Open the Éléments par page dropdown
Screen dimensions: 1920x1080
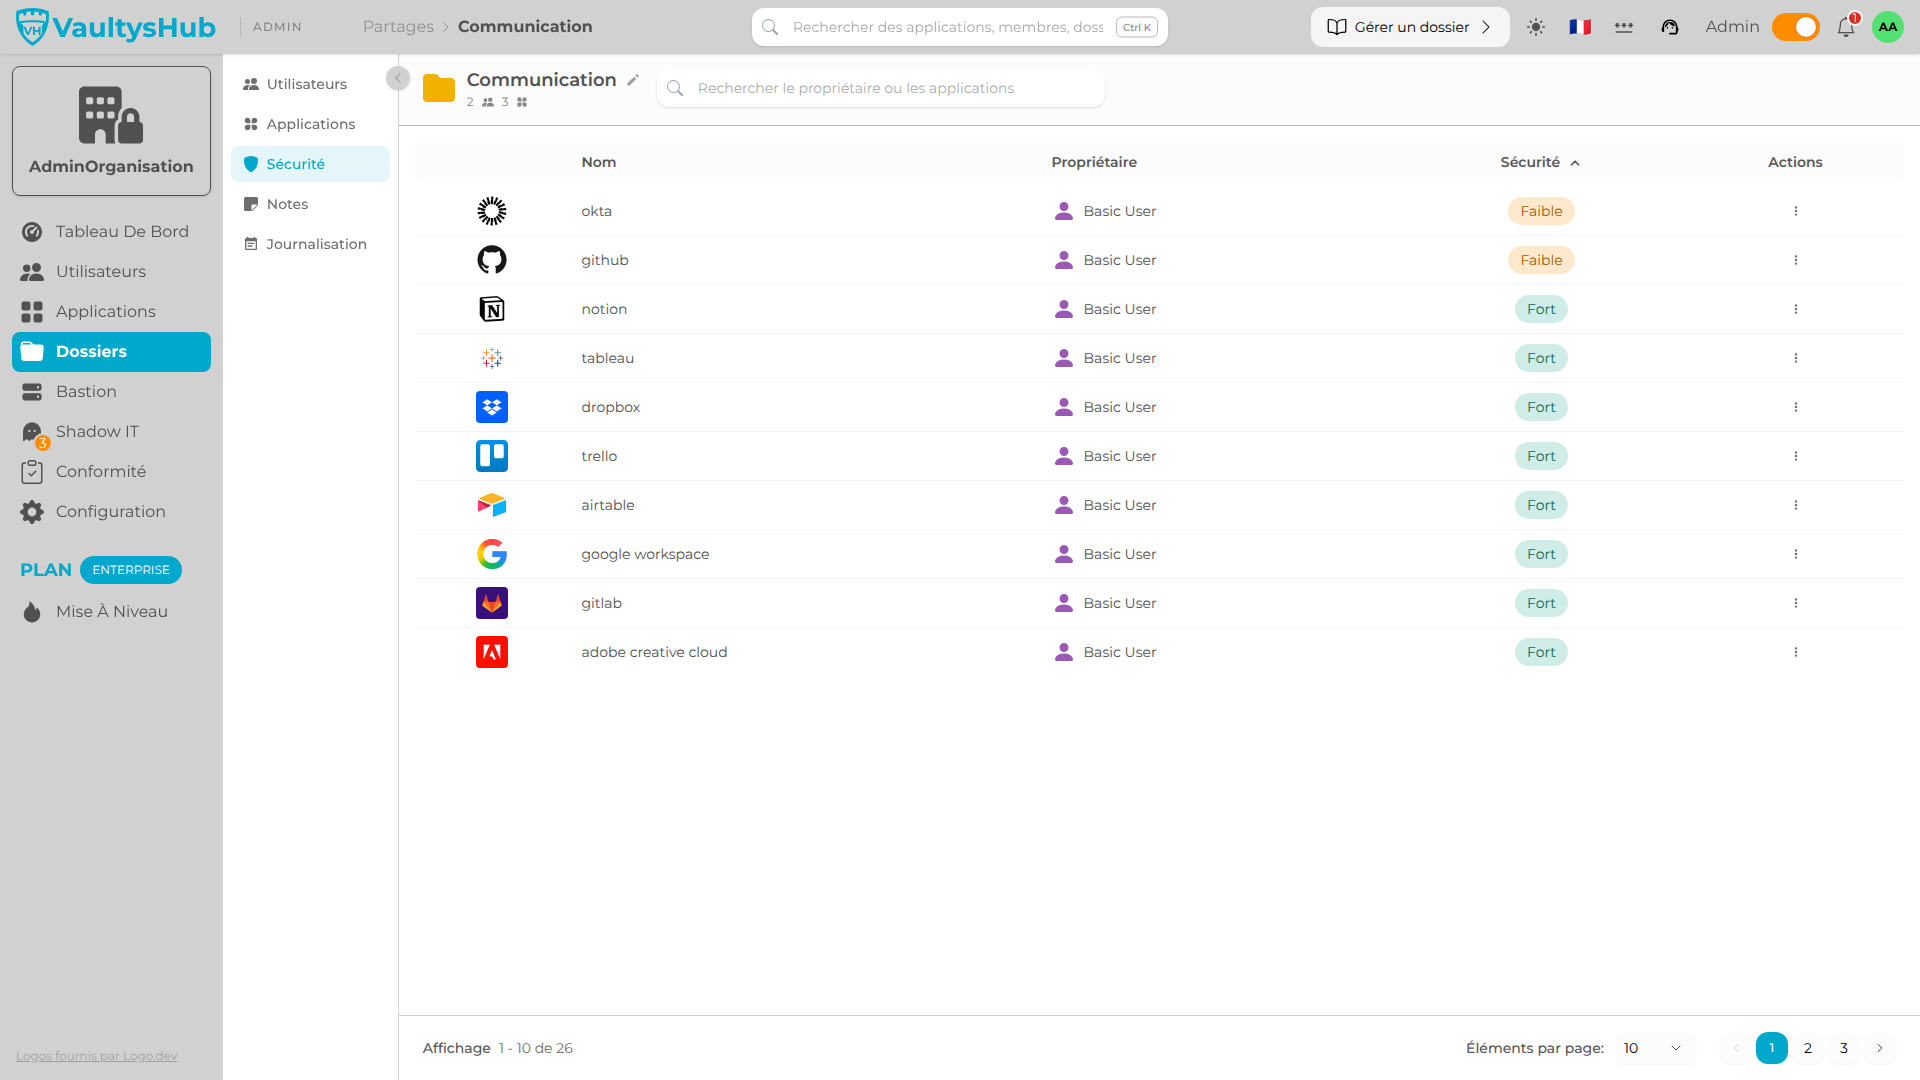(1654, 1048)
